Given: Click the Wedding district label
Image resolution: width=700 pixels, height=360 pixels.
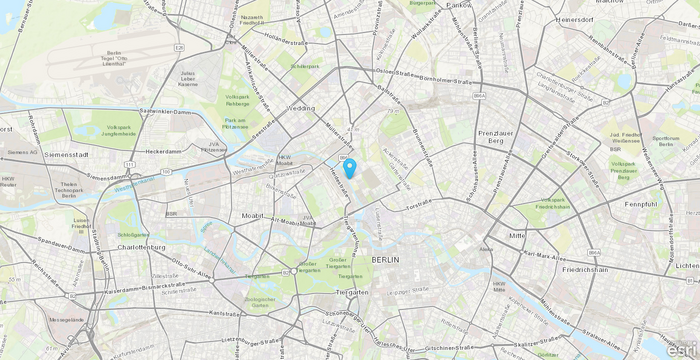Looking at the screenshot, I should click(x=301, y=108).
